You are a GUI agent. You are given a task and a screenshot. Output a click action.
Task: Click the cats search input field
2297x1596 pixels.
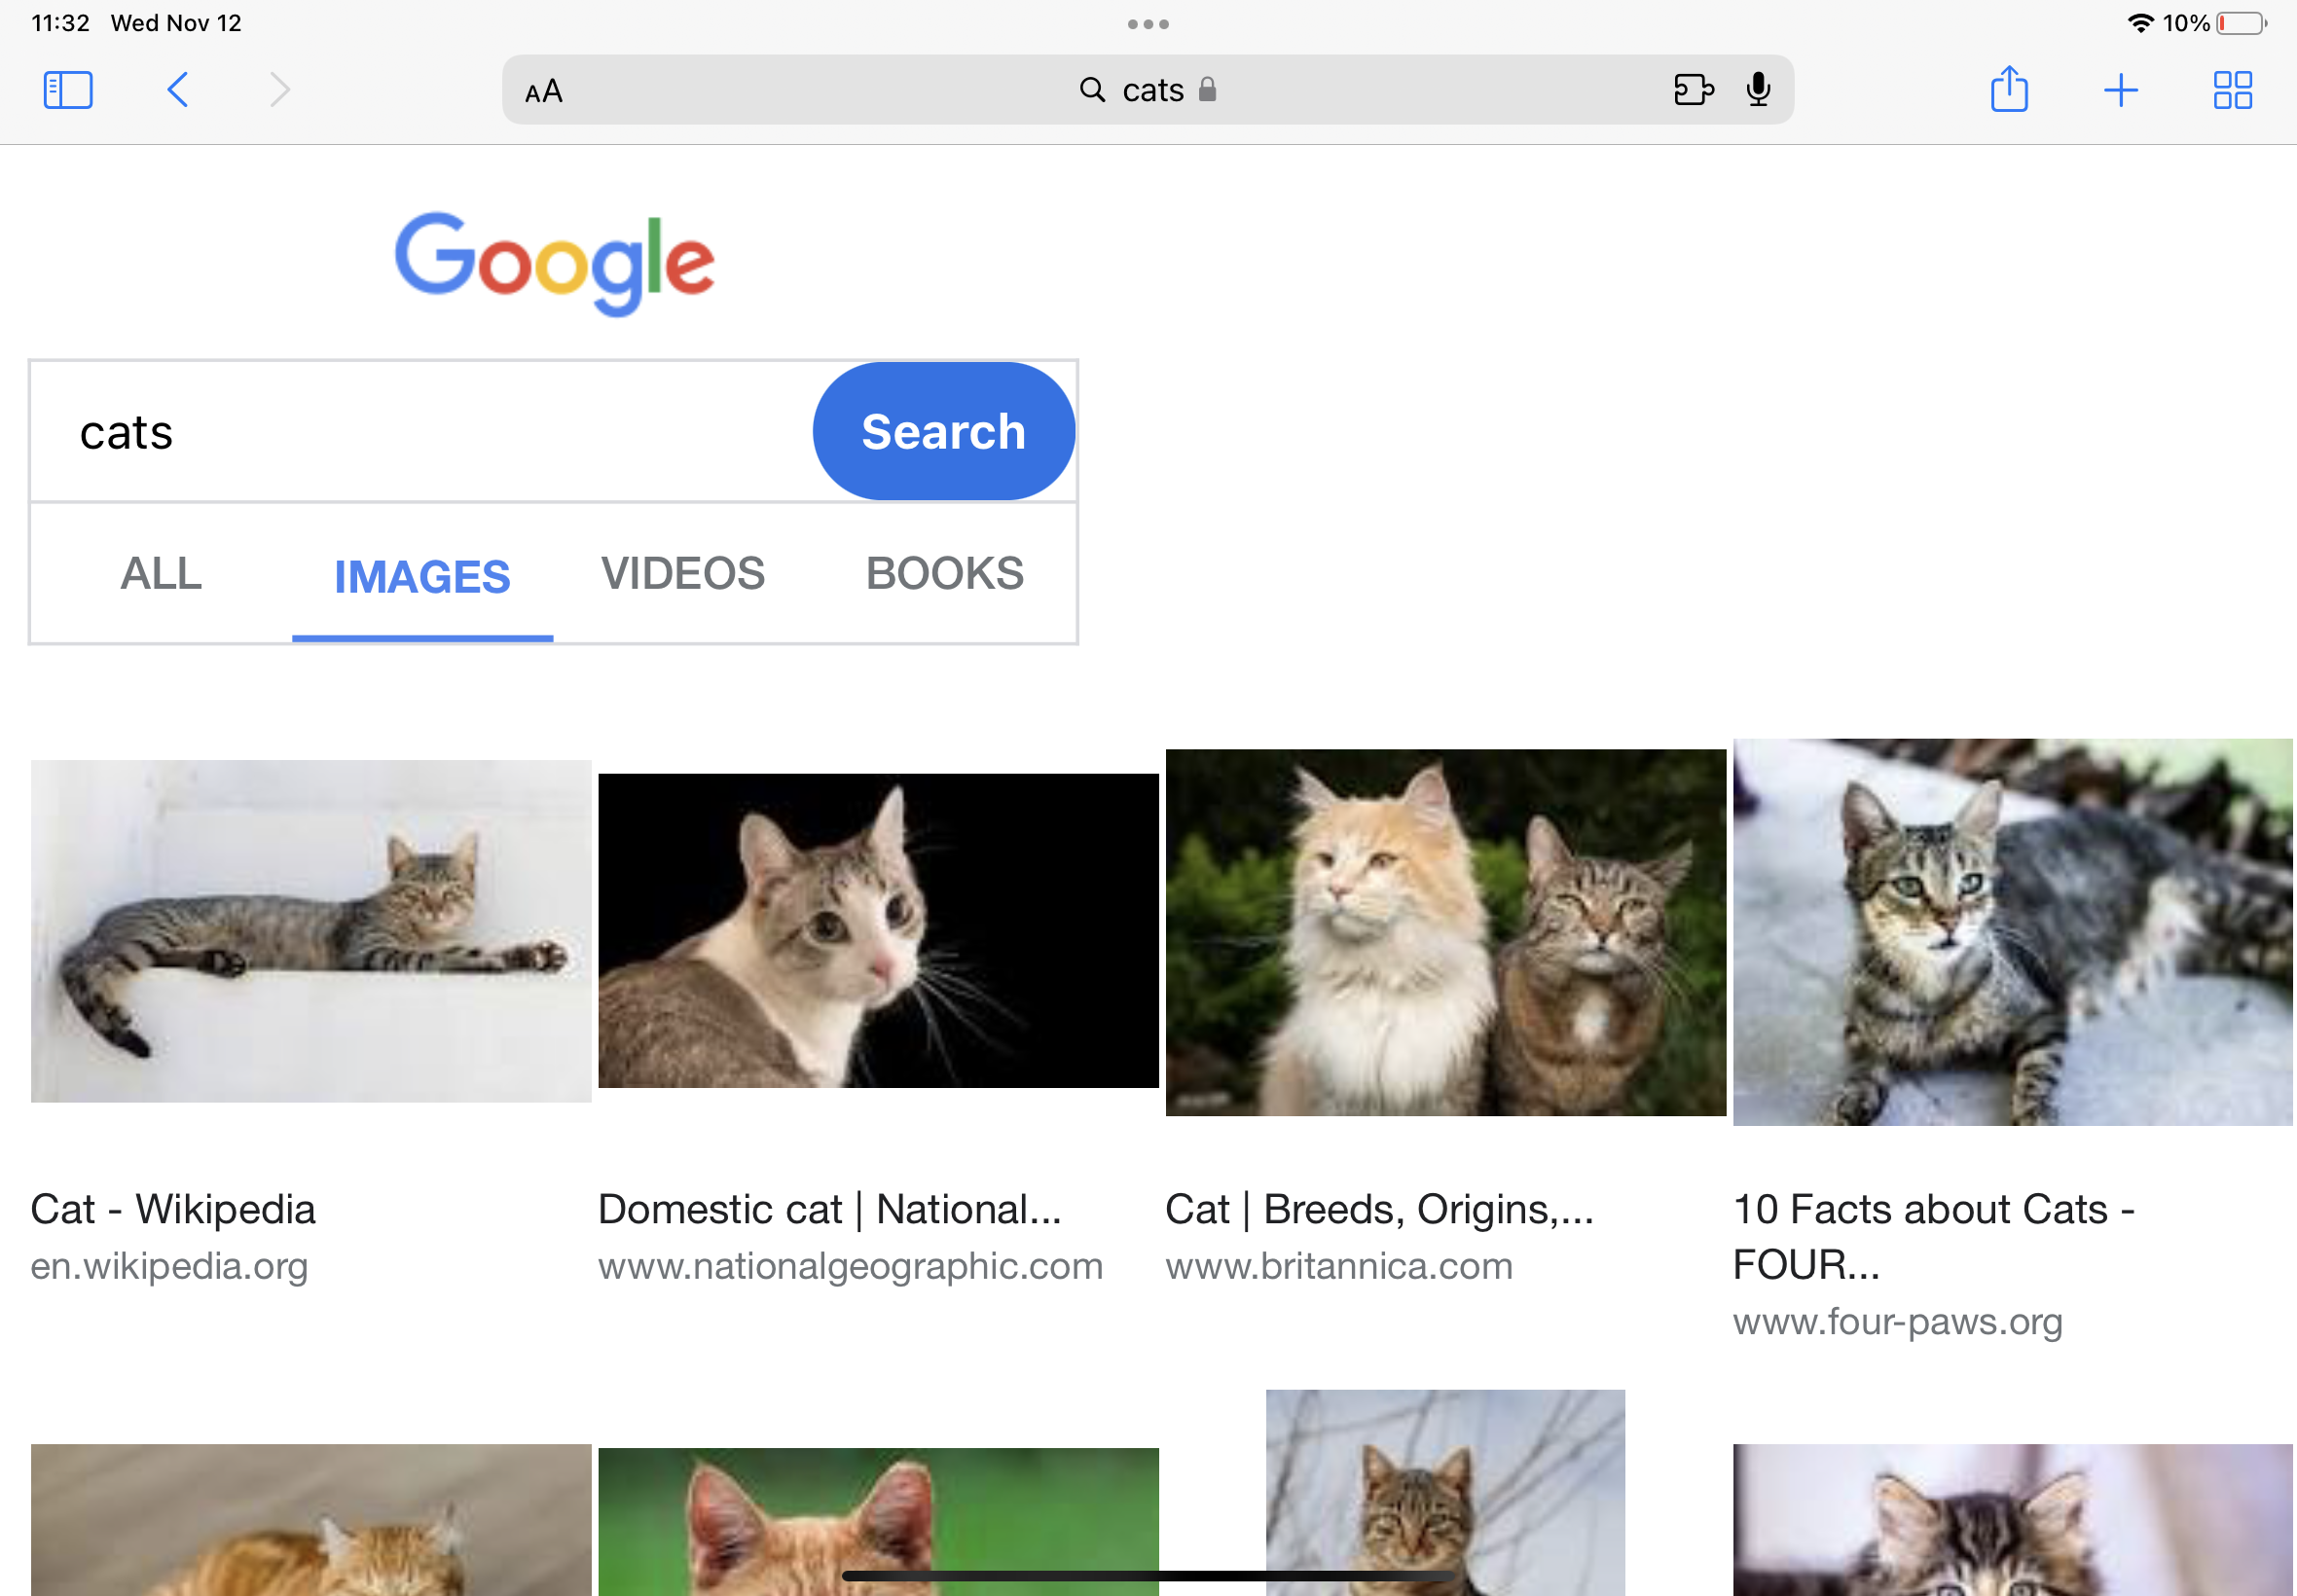tap(420, 432)
